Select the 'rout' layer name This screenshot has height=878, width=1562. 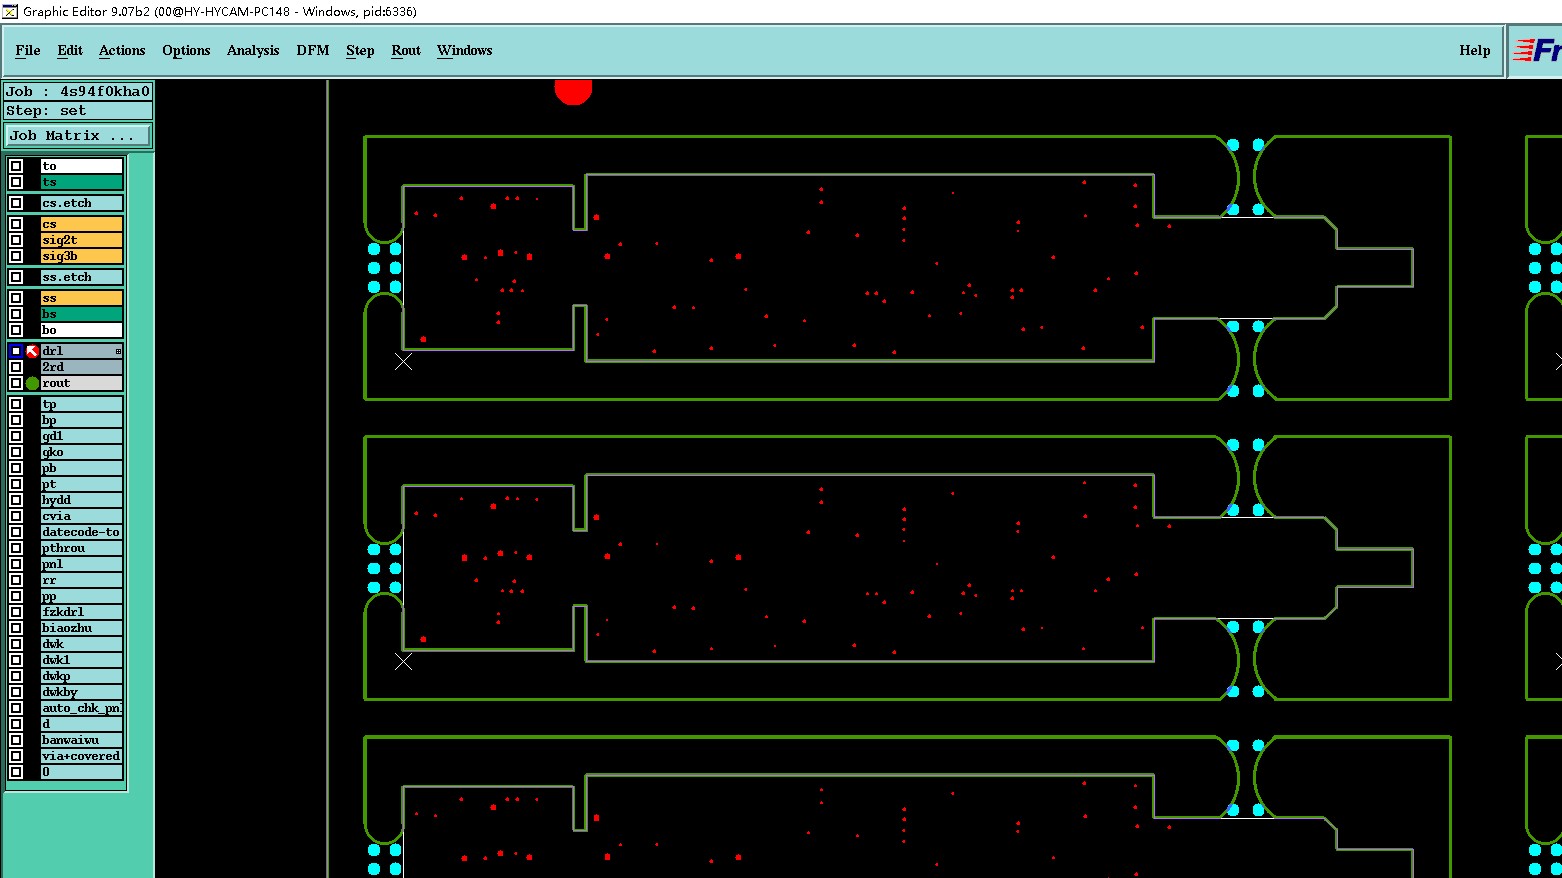[81, 383]
